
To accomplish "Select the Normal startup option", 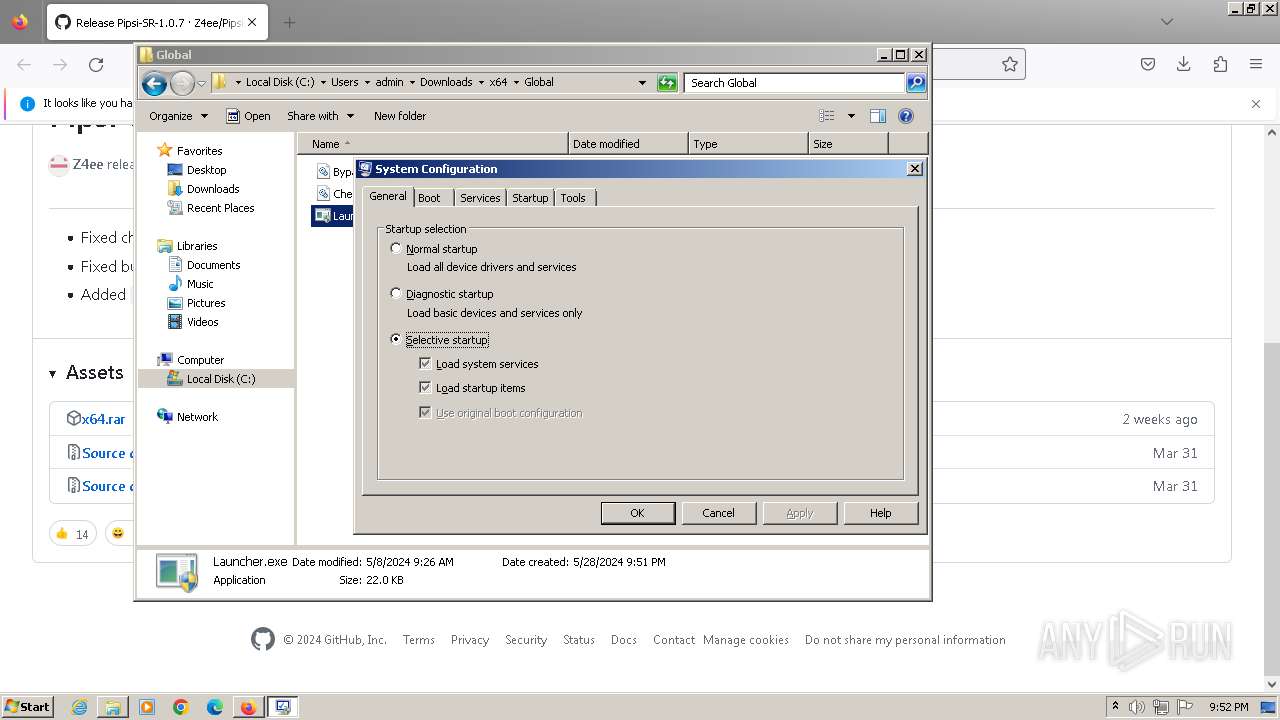I will (396, 248).
